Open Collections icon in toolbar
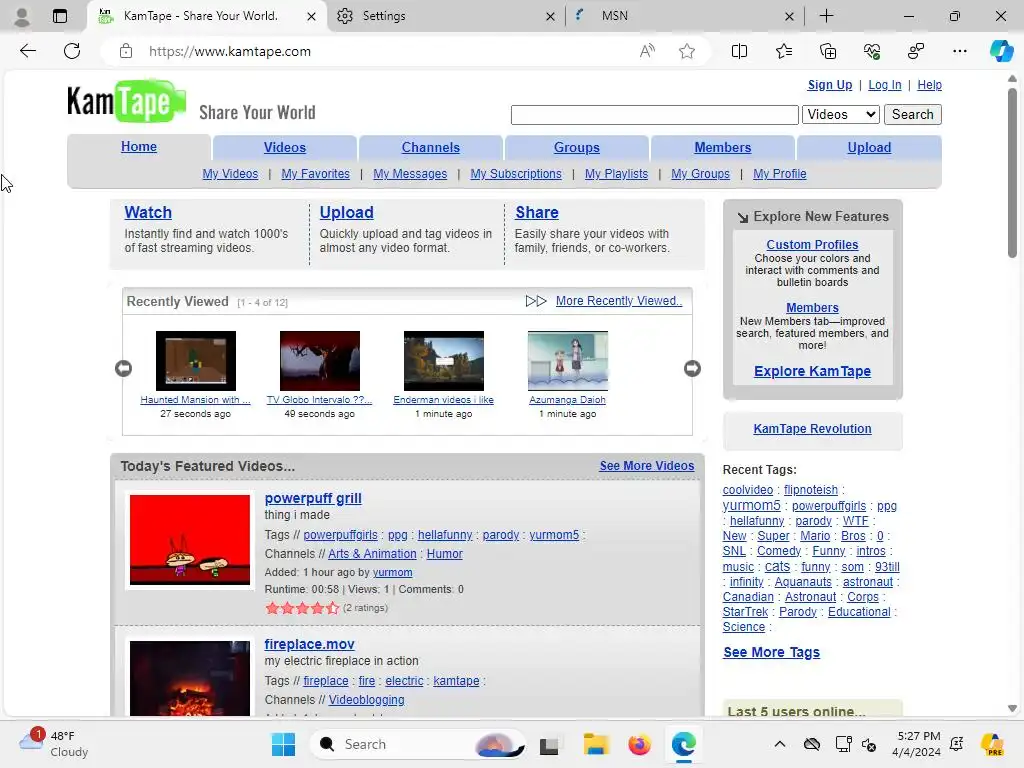 pyautogui.click(x=827, y=51)
